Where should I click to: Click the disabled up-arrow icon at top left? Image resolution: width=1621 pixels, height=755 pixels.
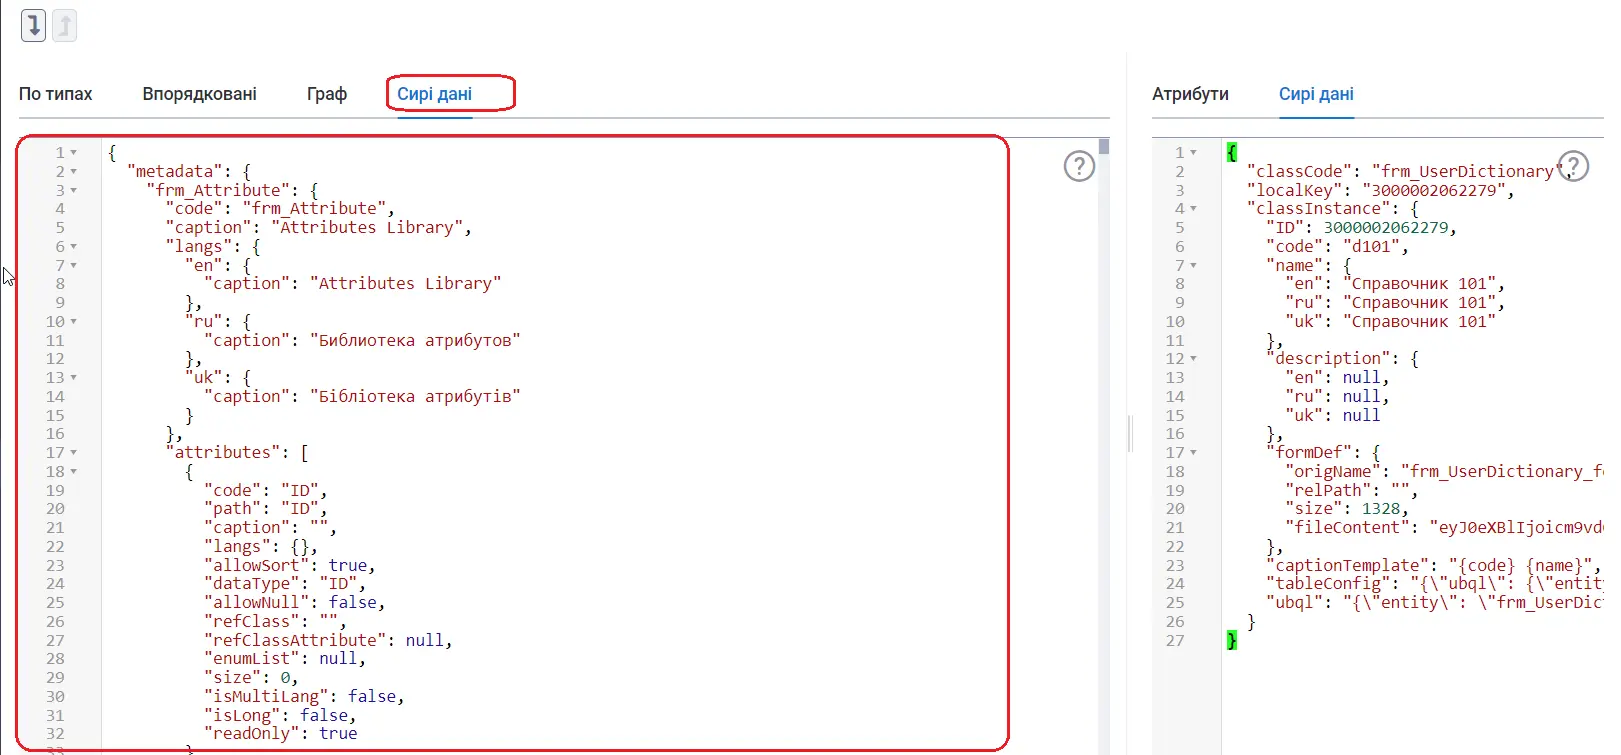point(64,25)
